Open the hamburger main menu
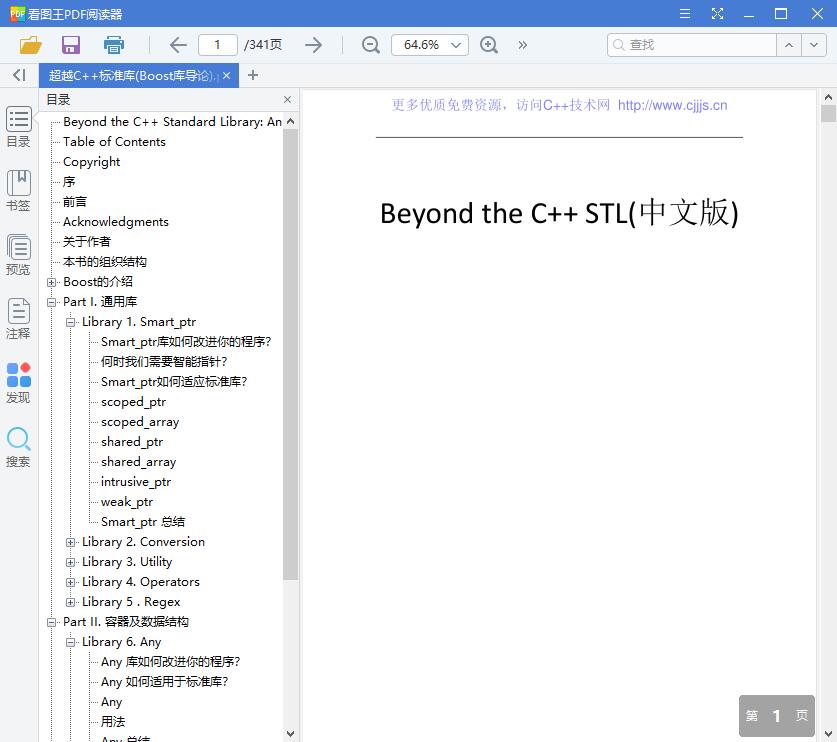Screen dimensions: 837x742 (685, 14)
